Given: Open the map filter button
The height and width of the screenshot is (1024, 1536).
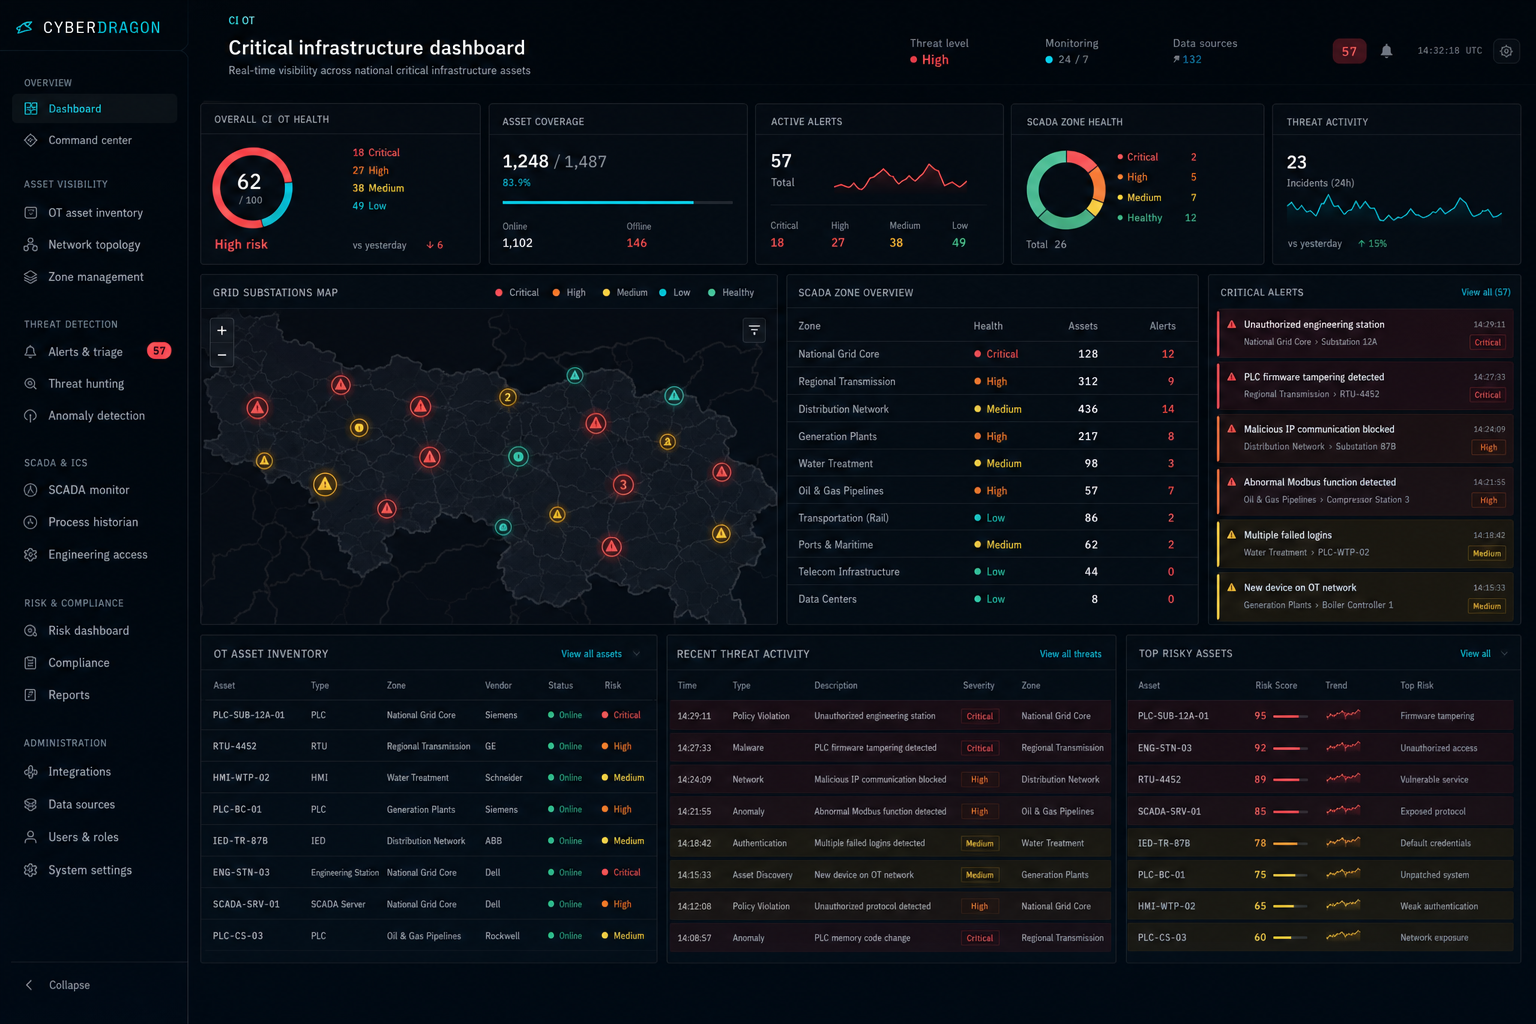Looking at the screenshot, I should 754,330.
